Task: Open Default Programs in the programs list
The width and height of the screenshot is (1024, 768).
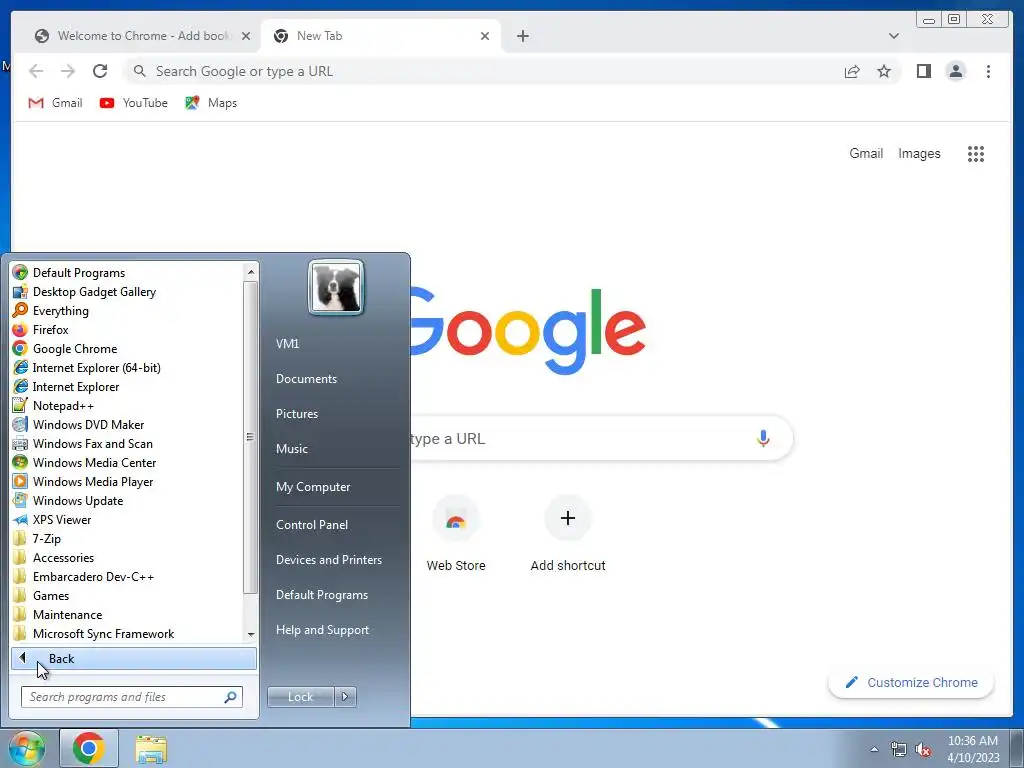Action: coord(78,272)
